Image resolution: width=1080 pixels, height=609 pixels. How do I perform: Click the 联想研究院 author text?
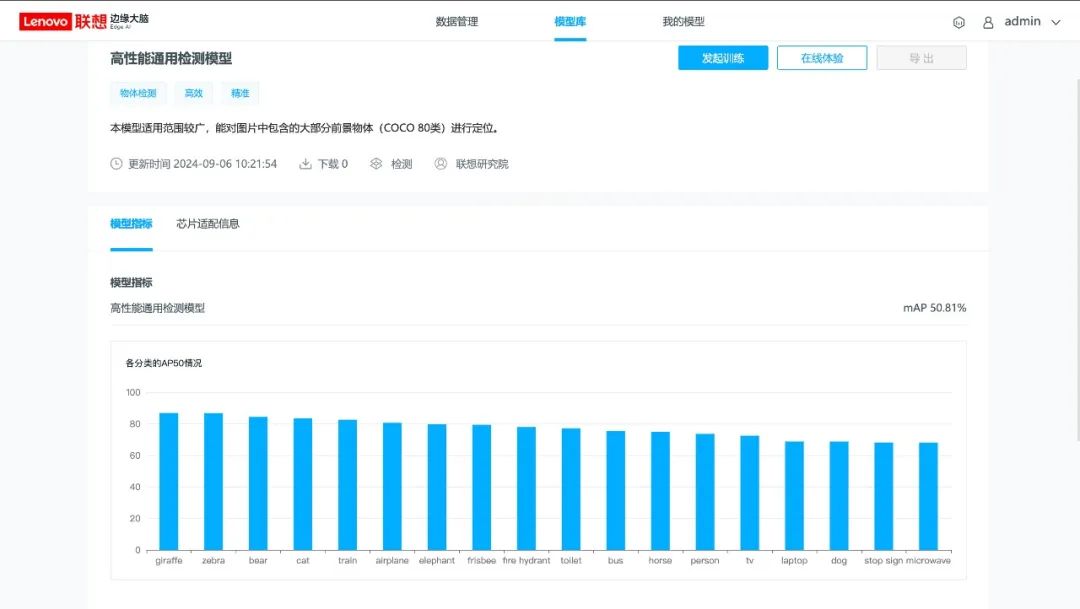click(481, 163)
